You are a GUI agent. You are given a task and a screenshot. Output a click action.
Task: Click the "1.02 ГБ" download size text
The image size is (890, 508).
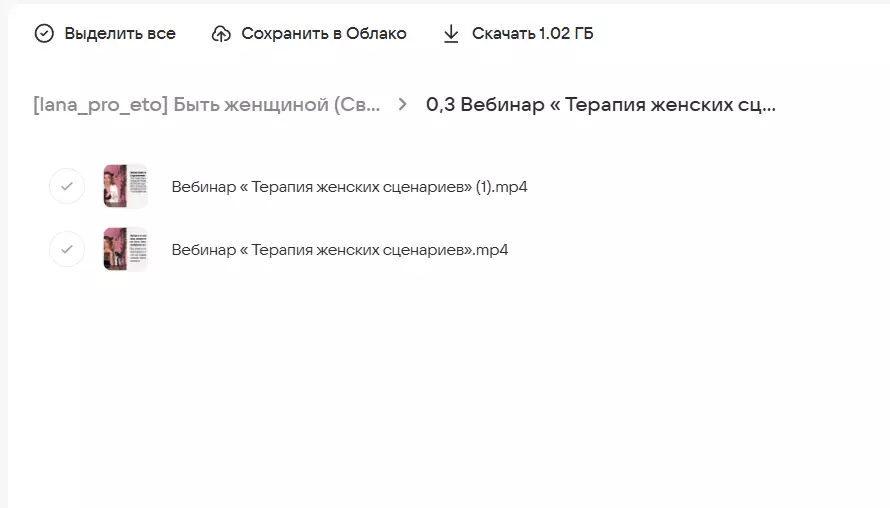566,34
